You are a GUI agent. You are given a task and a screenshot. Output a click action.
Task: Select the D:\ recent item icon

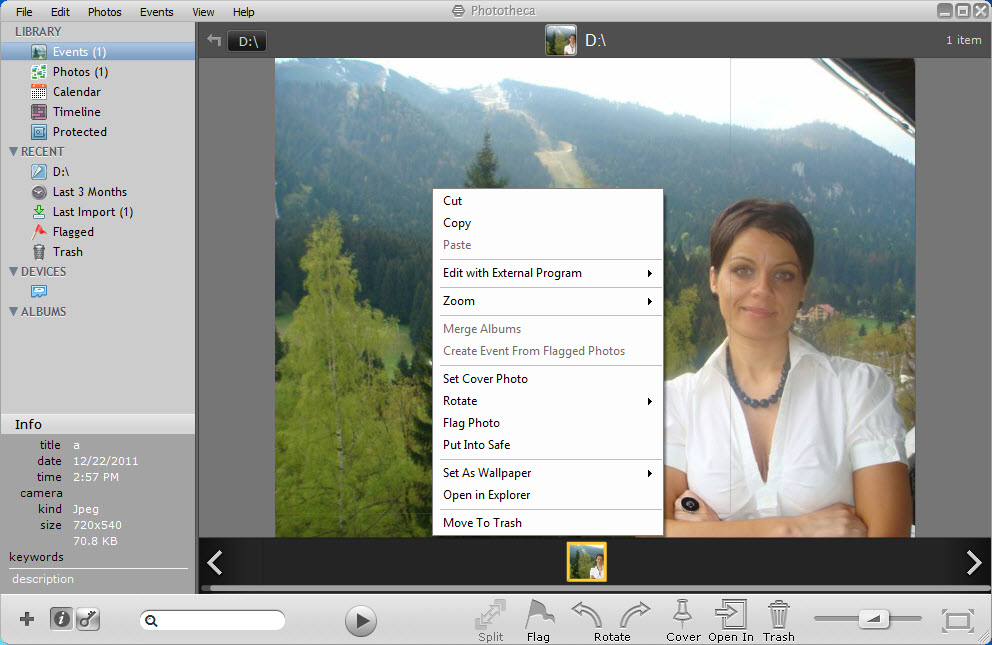pos(39,172)
